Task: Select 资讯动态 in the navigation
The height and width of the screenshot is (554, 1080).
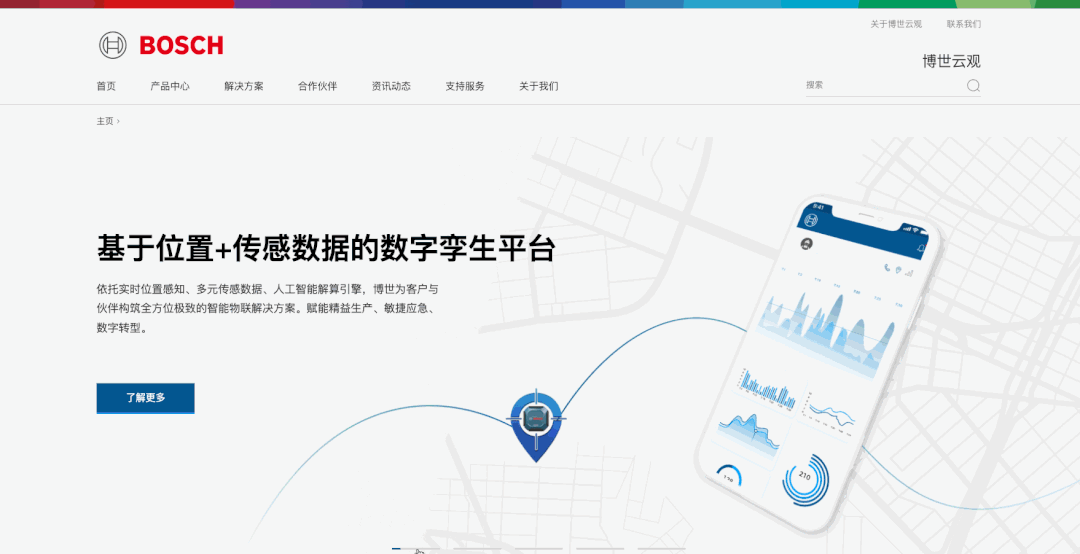Action: (391, 86)
